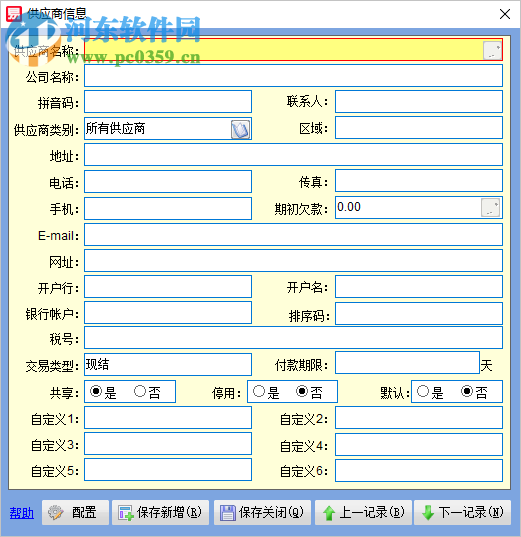Click the 配置 button
521x537 pixels.
(75, 513)
